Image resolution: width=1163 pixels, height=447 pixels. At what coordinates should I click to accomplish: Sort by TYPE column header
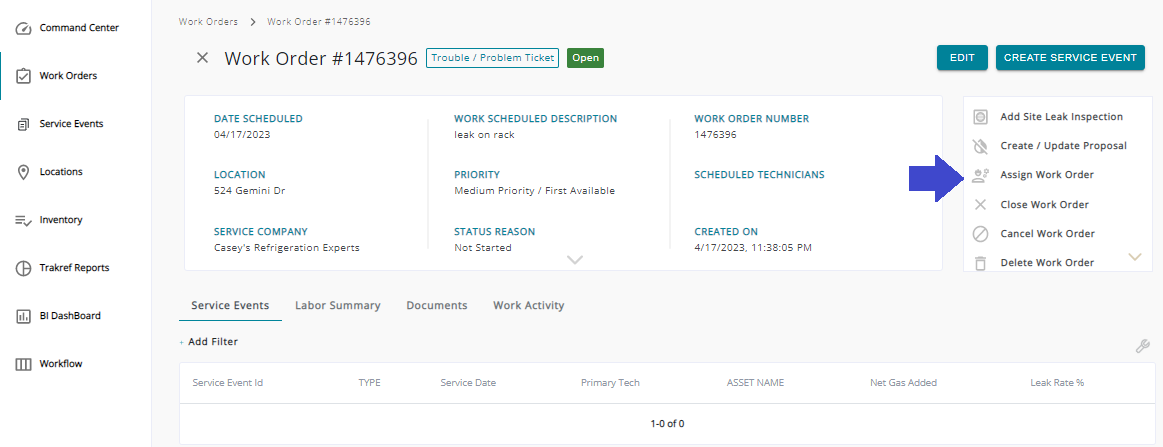click(369, 383)
